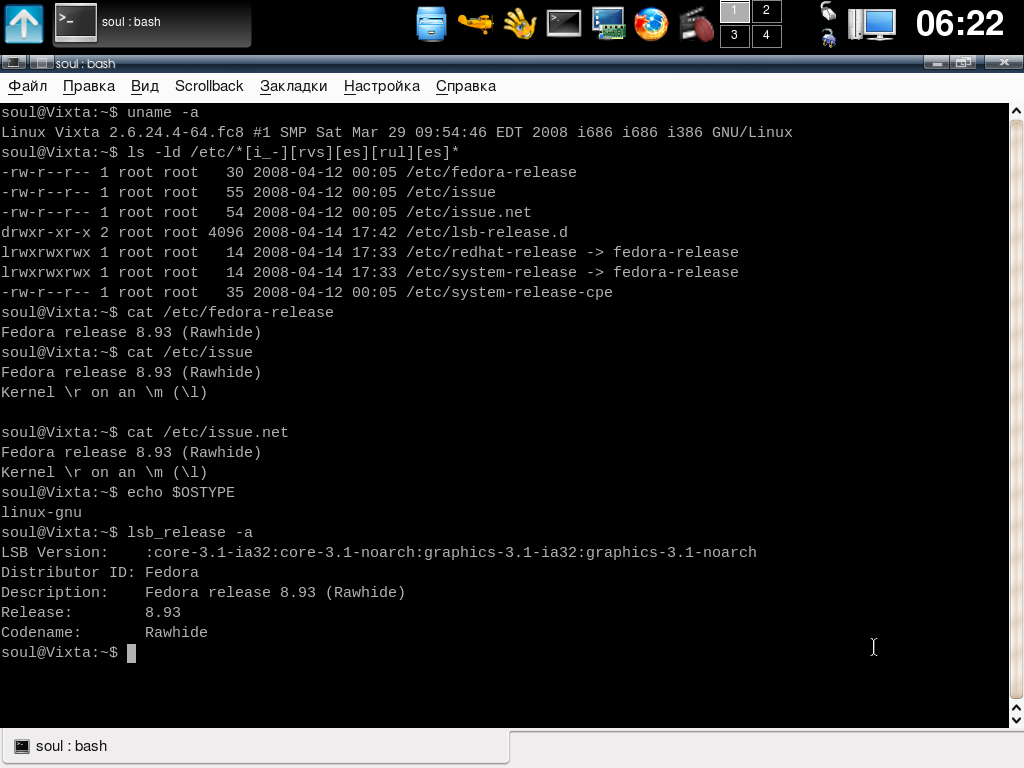Viewport: 1024px width, 768px height.
Task: Open the Правка menu
Action: point(89,86)
